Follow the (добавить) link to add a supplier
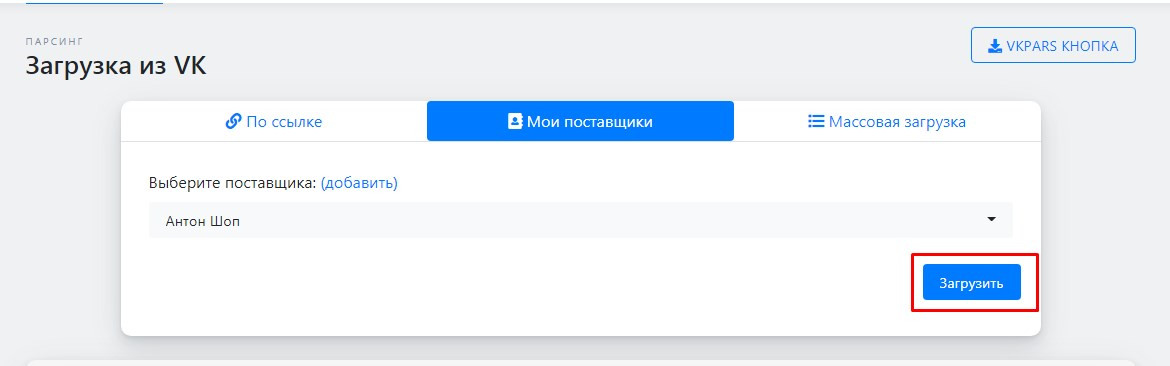Image resolution: width=1170 pixels, height=366 pixels. tap(359, 183)
